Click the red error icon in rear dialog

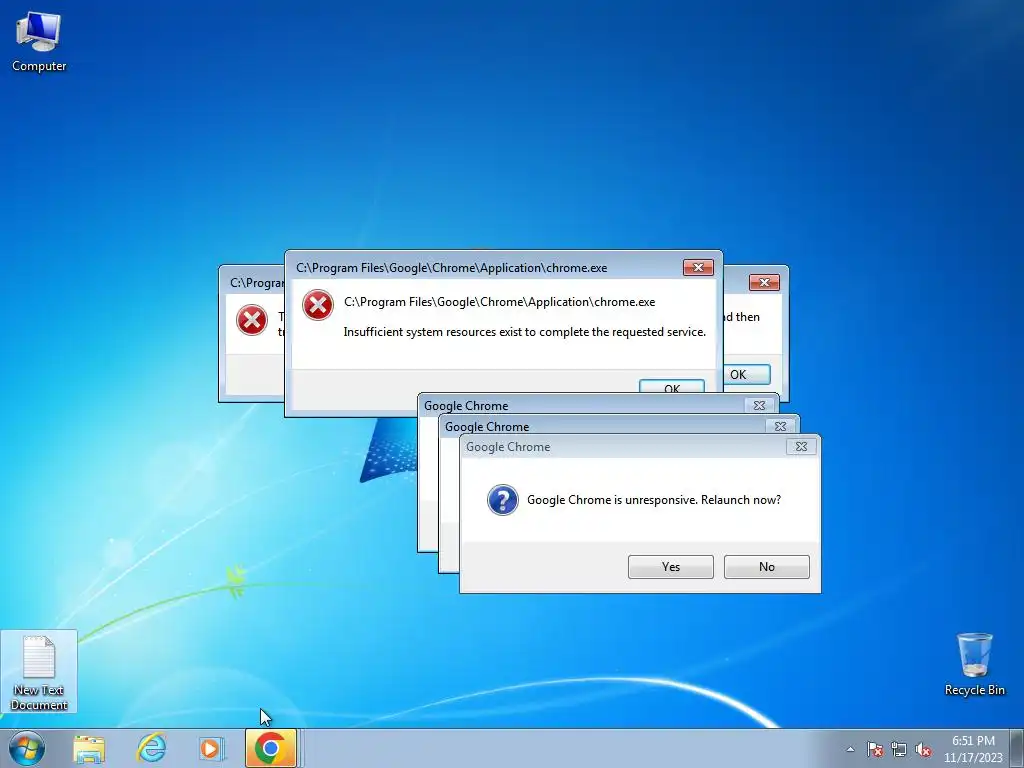(x=251, y=320)
